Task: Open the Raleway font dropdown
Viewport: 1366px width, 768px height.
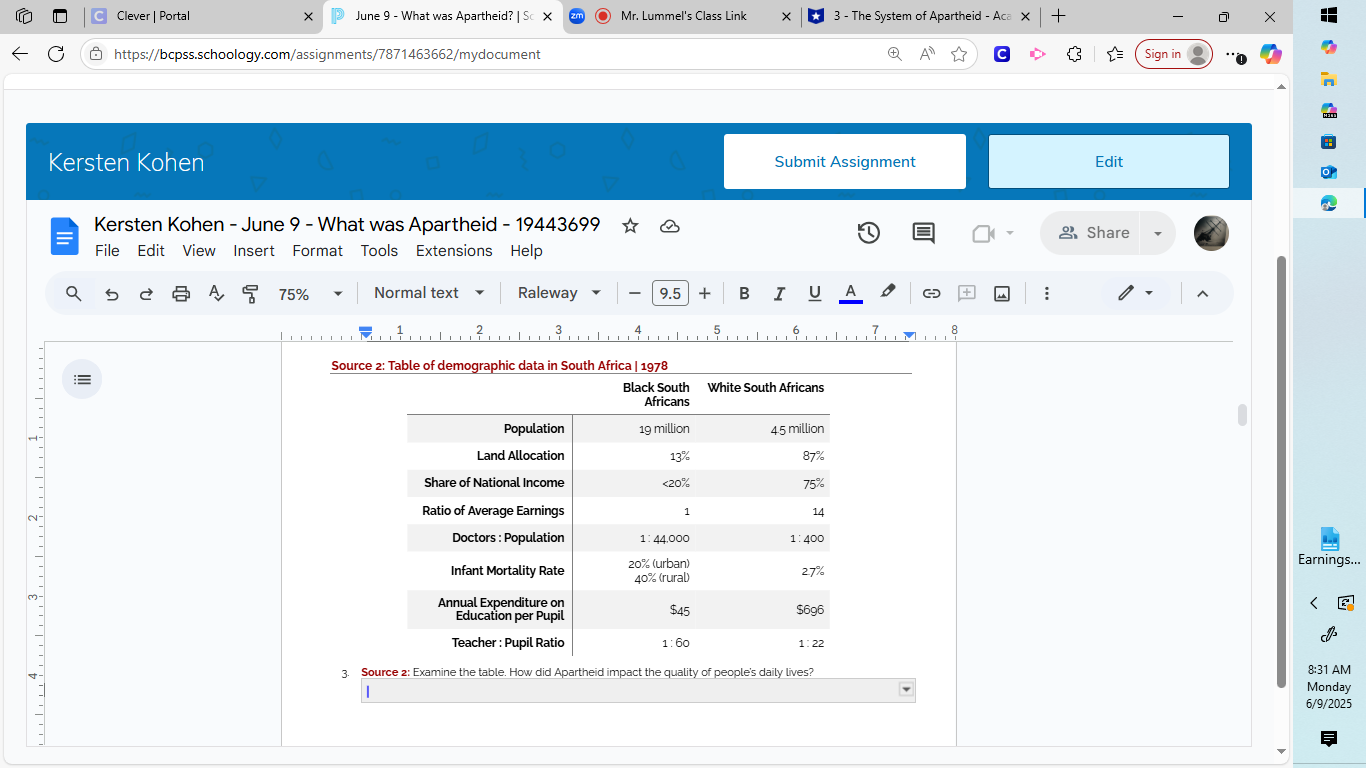Action: (559, 293)
